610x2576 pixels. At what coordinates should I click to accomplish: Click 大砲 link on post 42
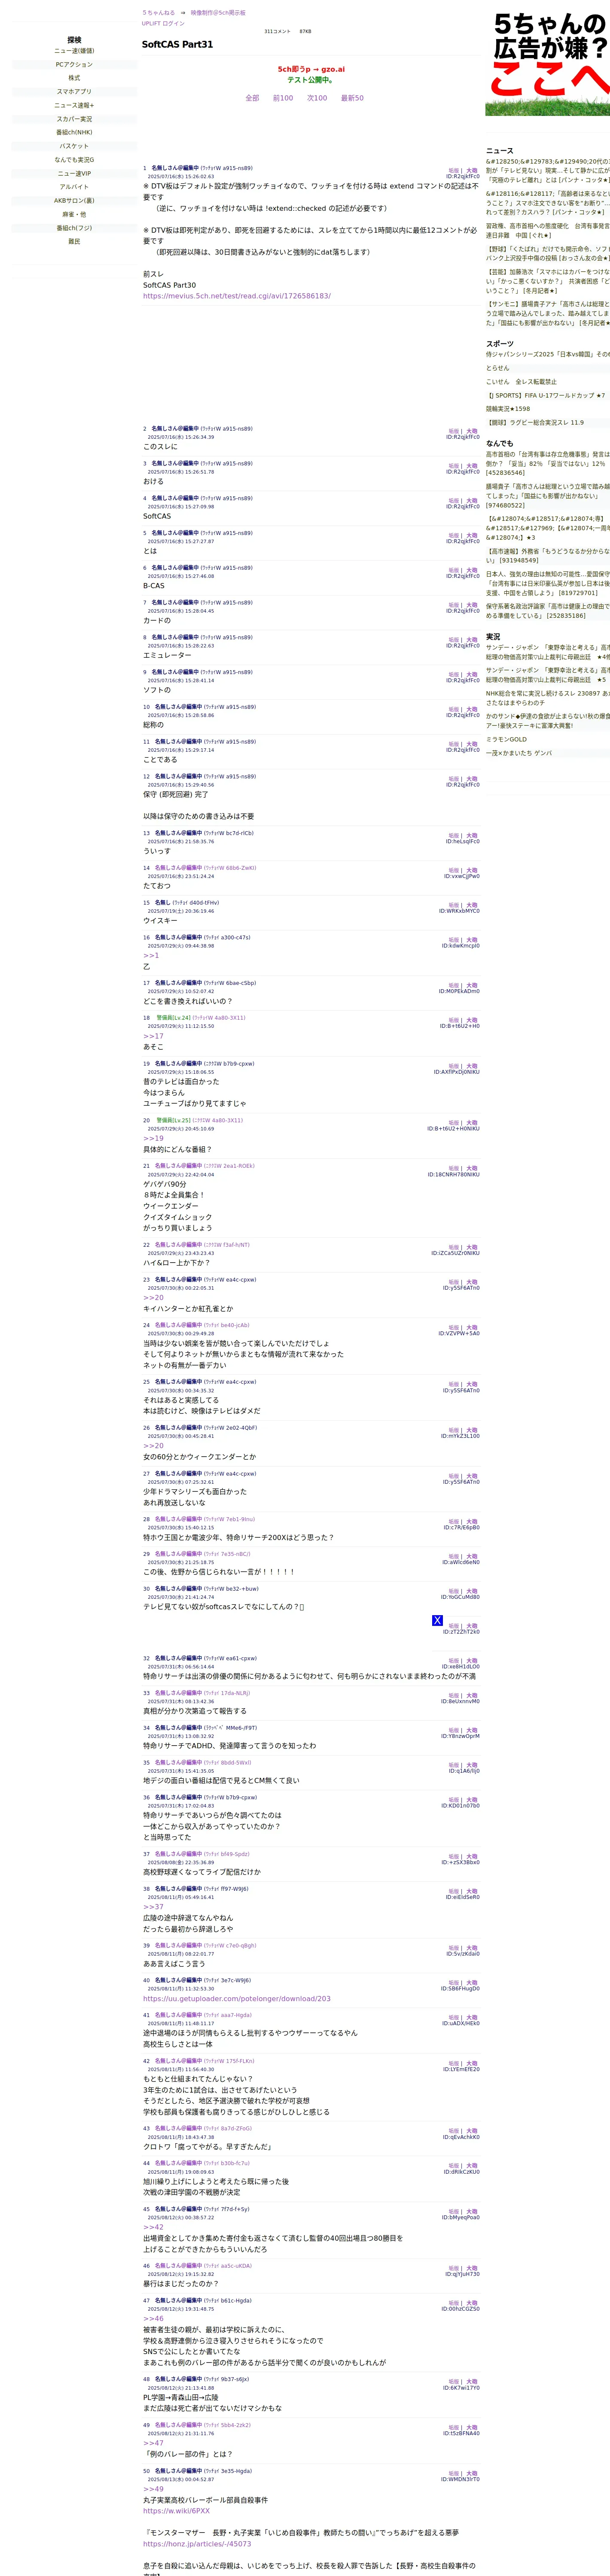point(472,2064)
